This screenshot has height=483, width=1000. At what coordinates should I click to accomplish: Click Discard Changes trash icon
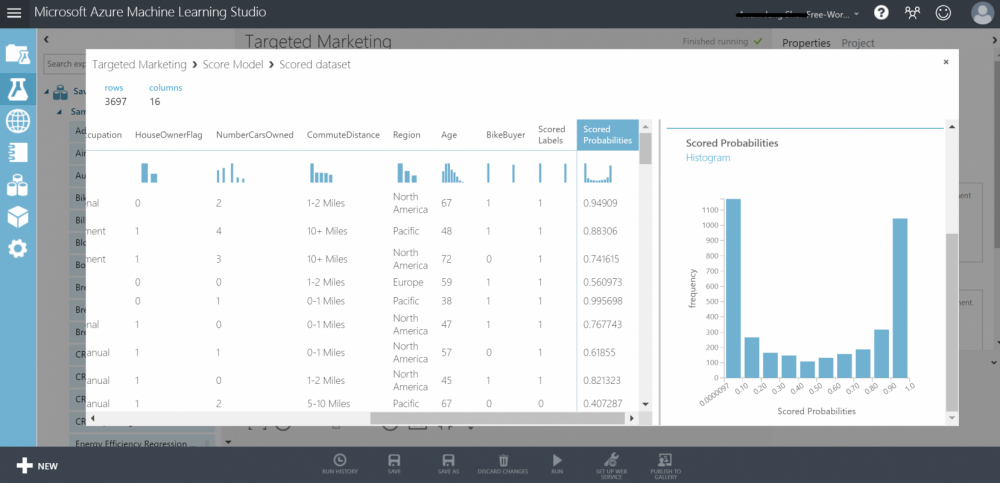click(503, 464)
